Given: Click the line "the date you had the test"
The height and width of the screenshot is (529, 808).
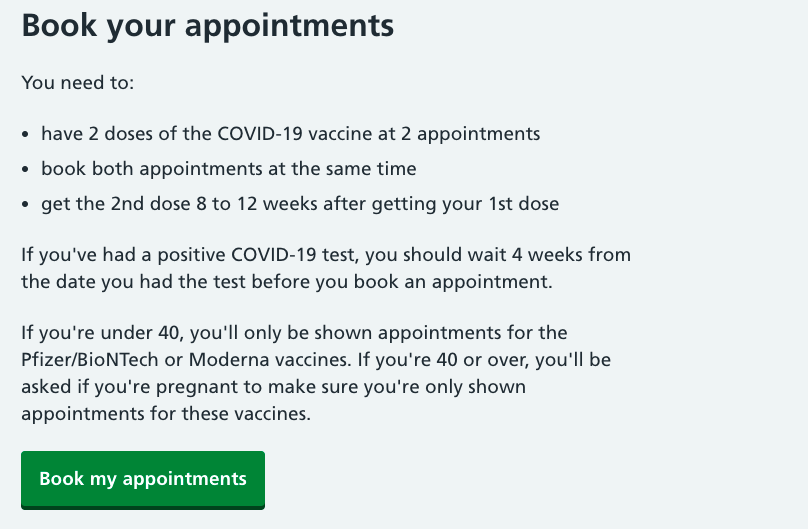Looking at the screenshot, I should [286, 281].
